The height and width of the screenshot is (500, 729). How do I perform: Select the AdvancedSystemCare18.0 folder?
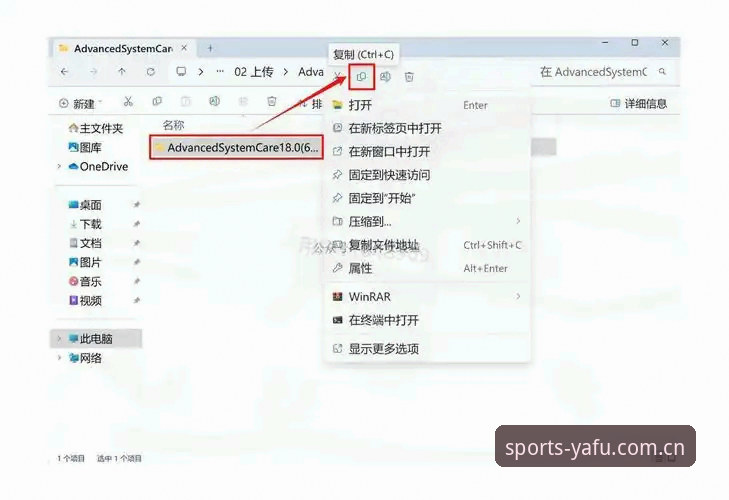pos(236,147)
